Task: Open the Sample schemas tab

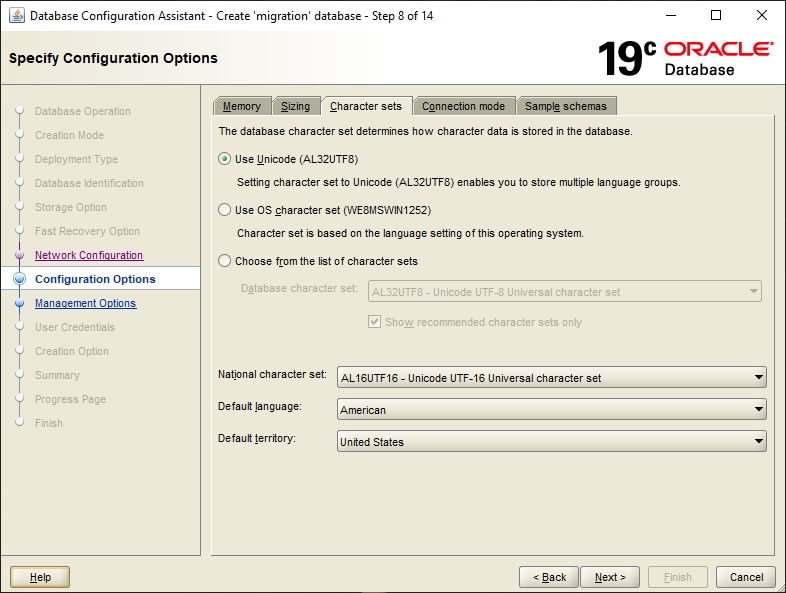Action: (566, 106)
